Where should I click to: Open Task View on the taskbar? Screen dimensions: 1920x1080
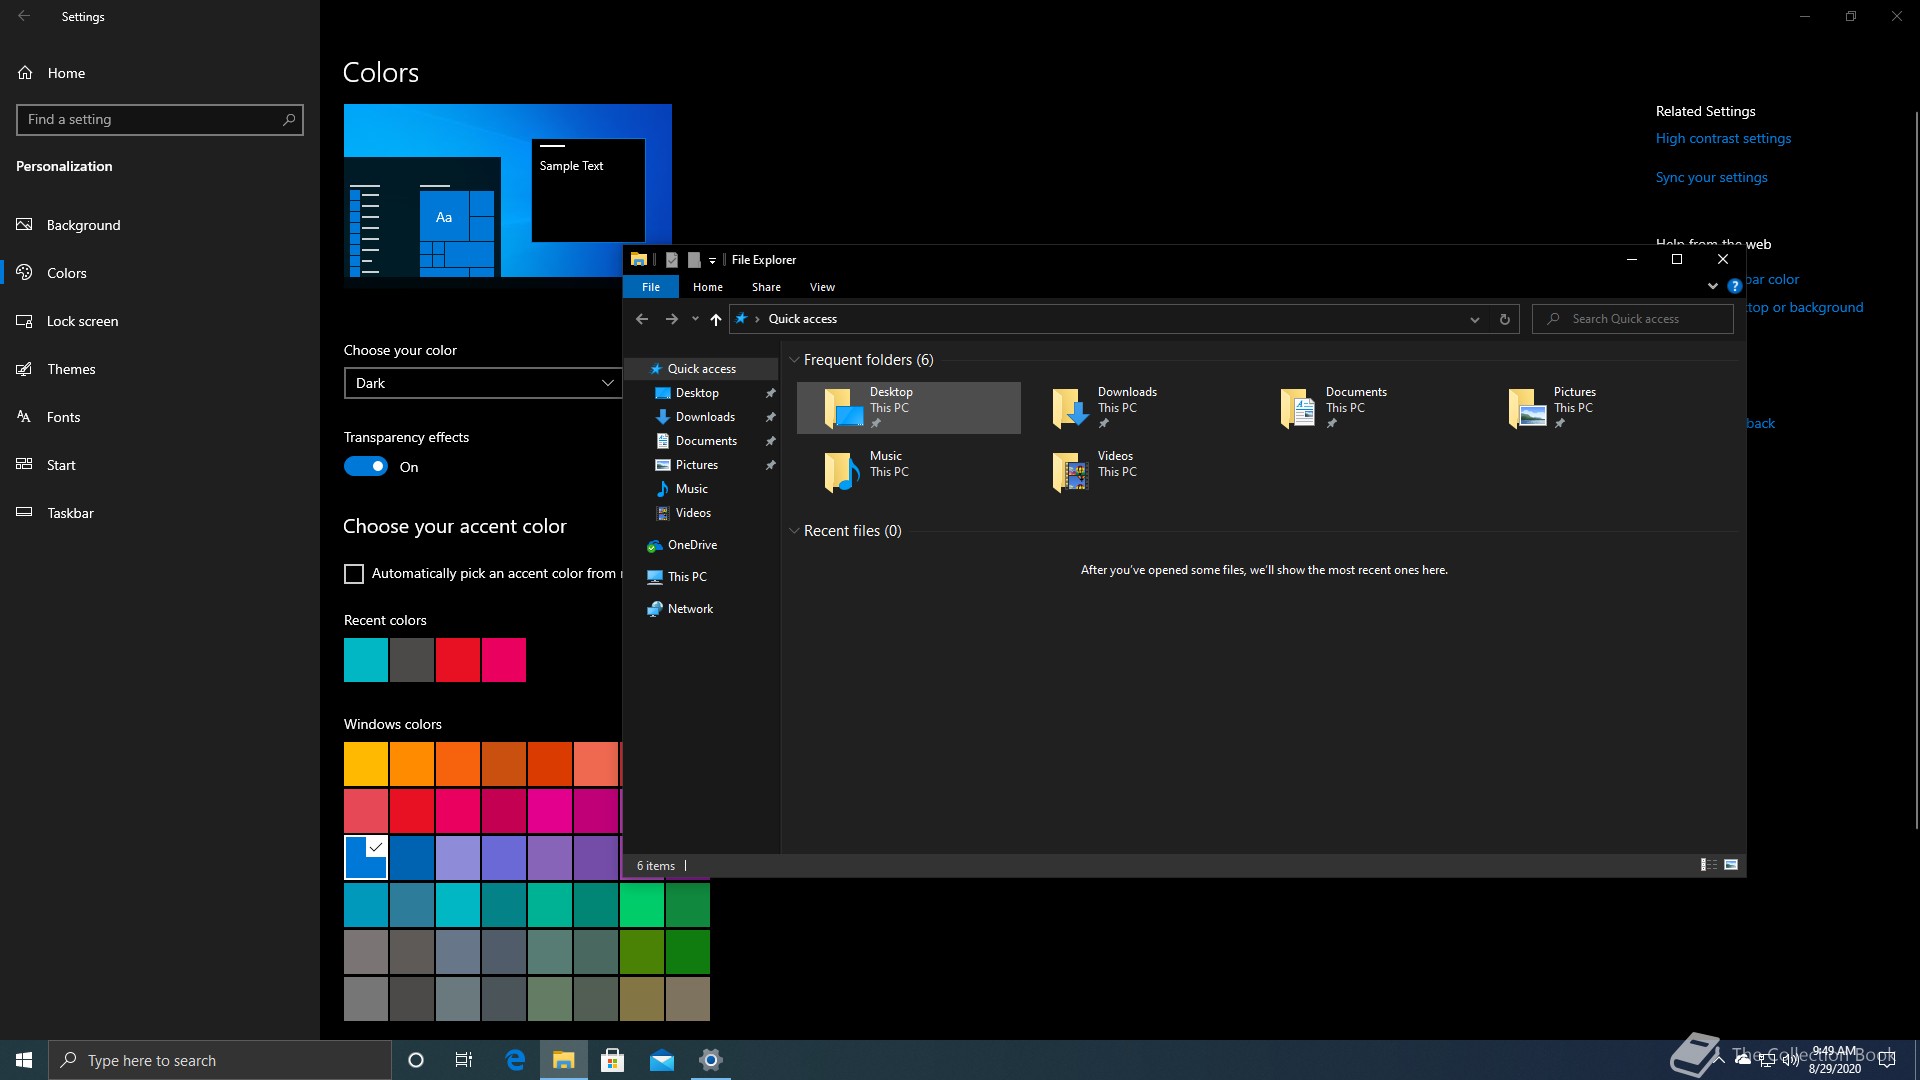click(x=464, y=1060)
